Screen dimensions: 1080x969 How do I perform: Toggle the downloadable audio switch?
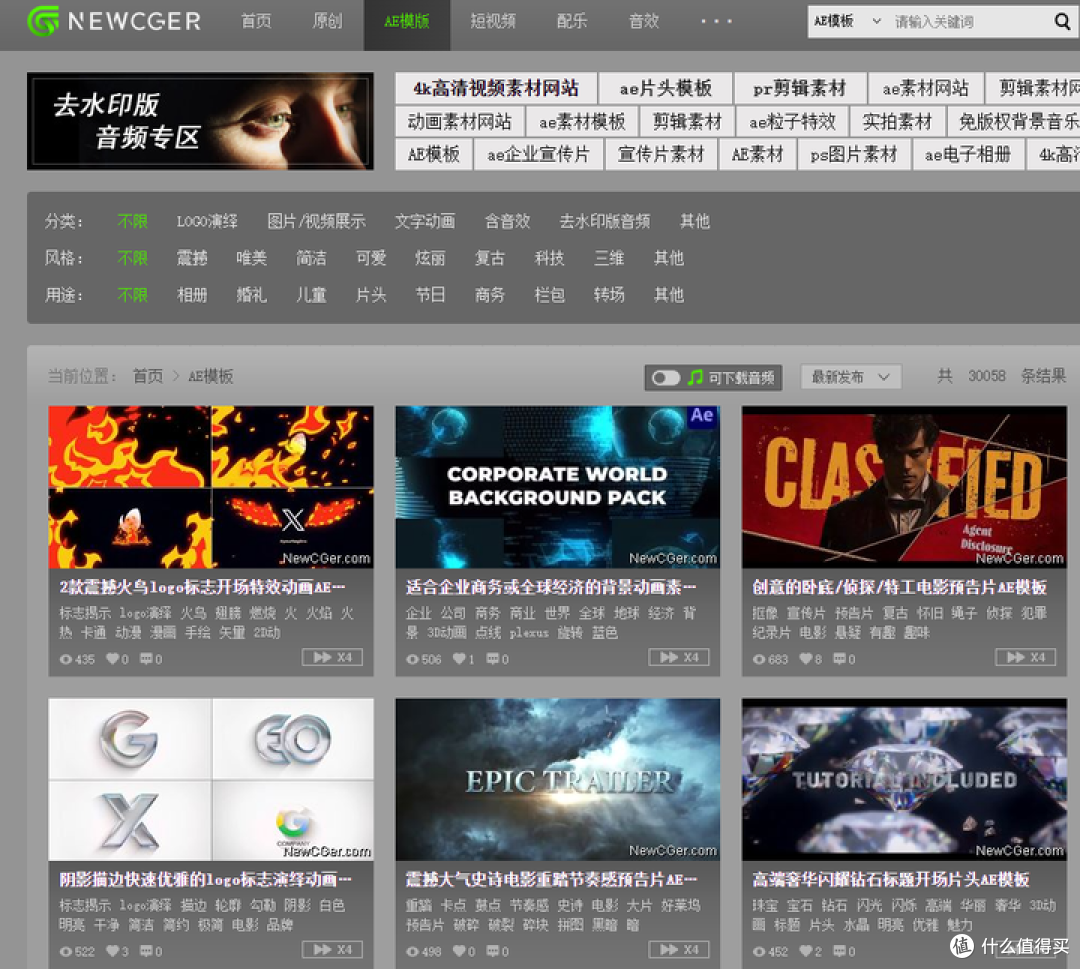coord(665,377)
